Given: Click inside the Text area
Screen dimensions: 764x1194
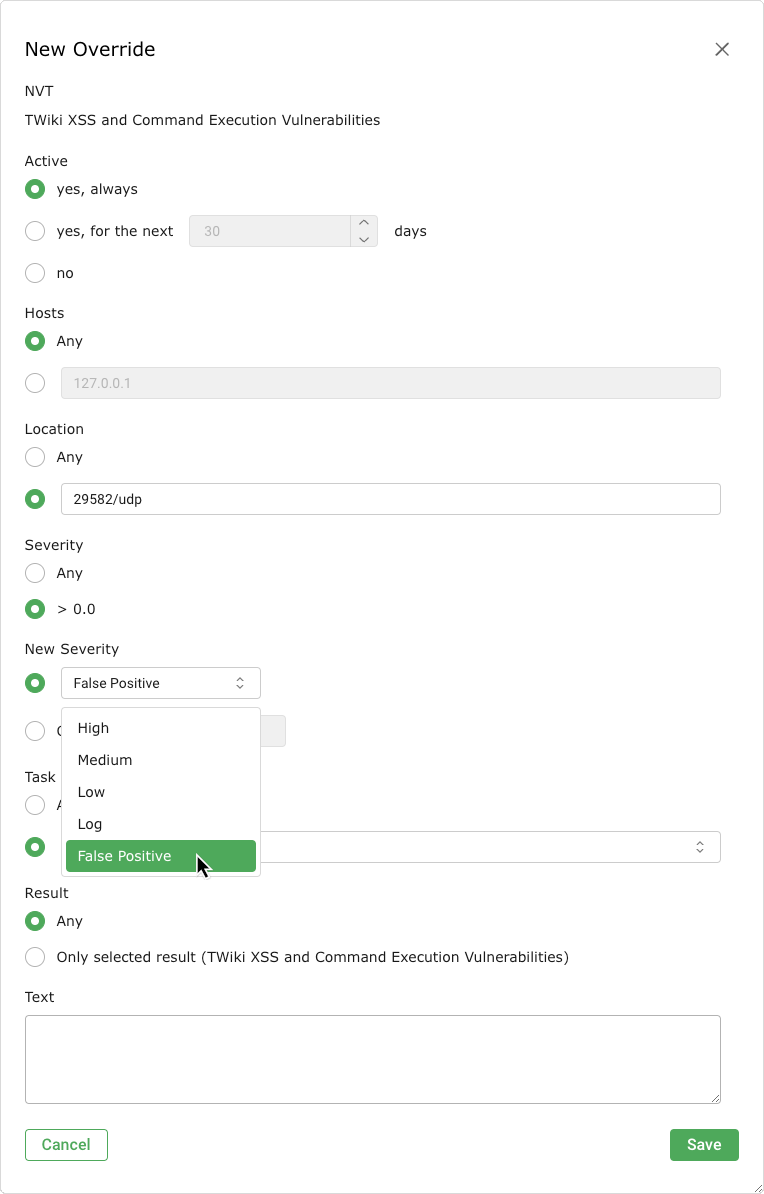Looking at the screenshot, I should point(372,1059).
